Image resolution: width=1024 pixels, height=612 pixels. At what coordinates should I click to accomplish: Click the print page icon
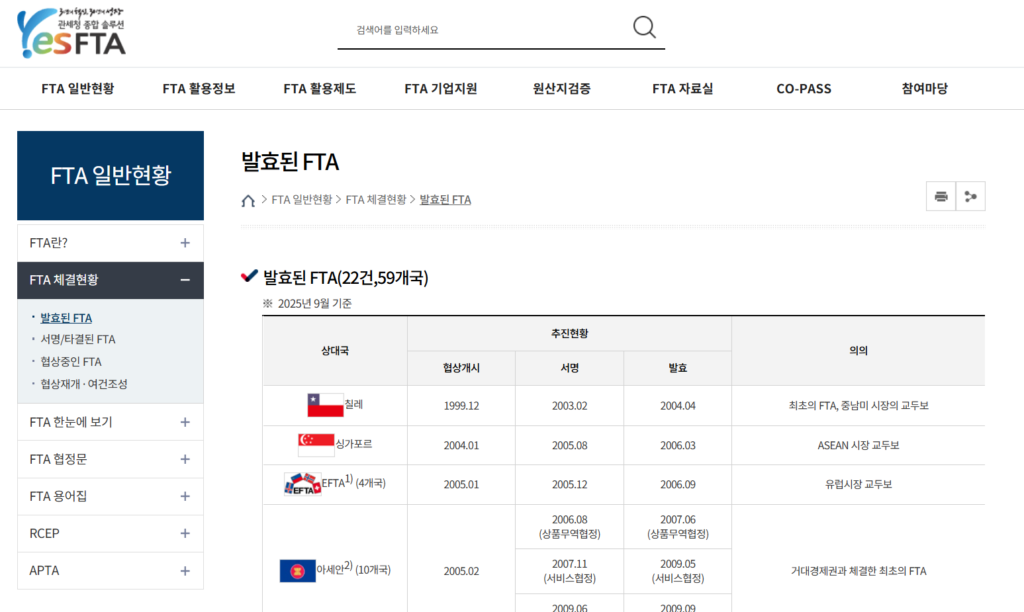click(x=940, y=197)
